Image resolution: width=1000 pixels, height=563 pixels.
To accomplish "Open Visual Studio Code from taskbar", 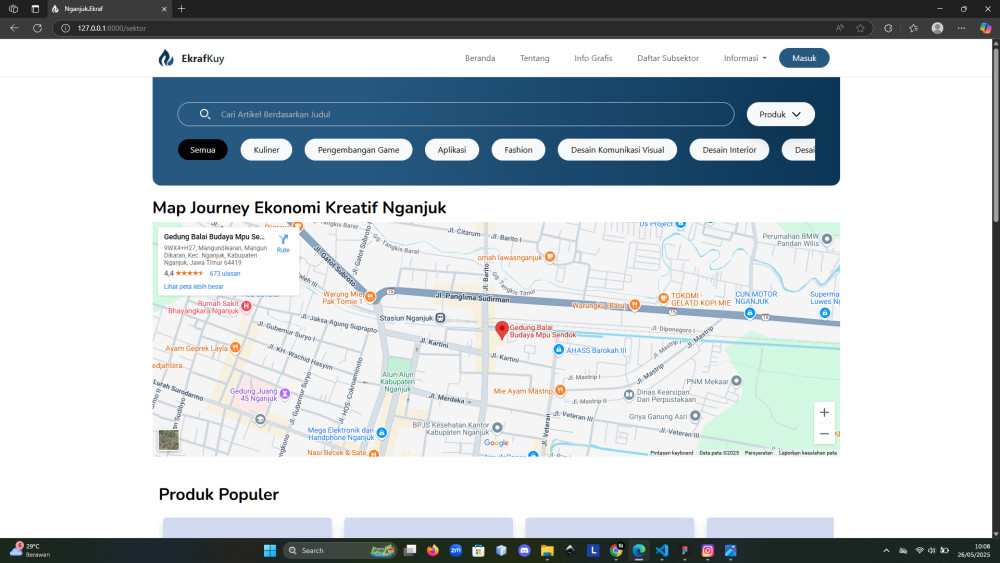I will click(661, 550).
